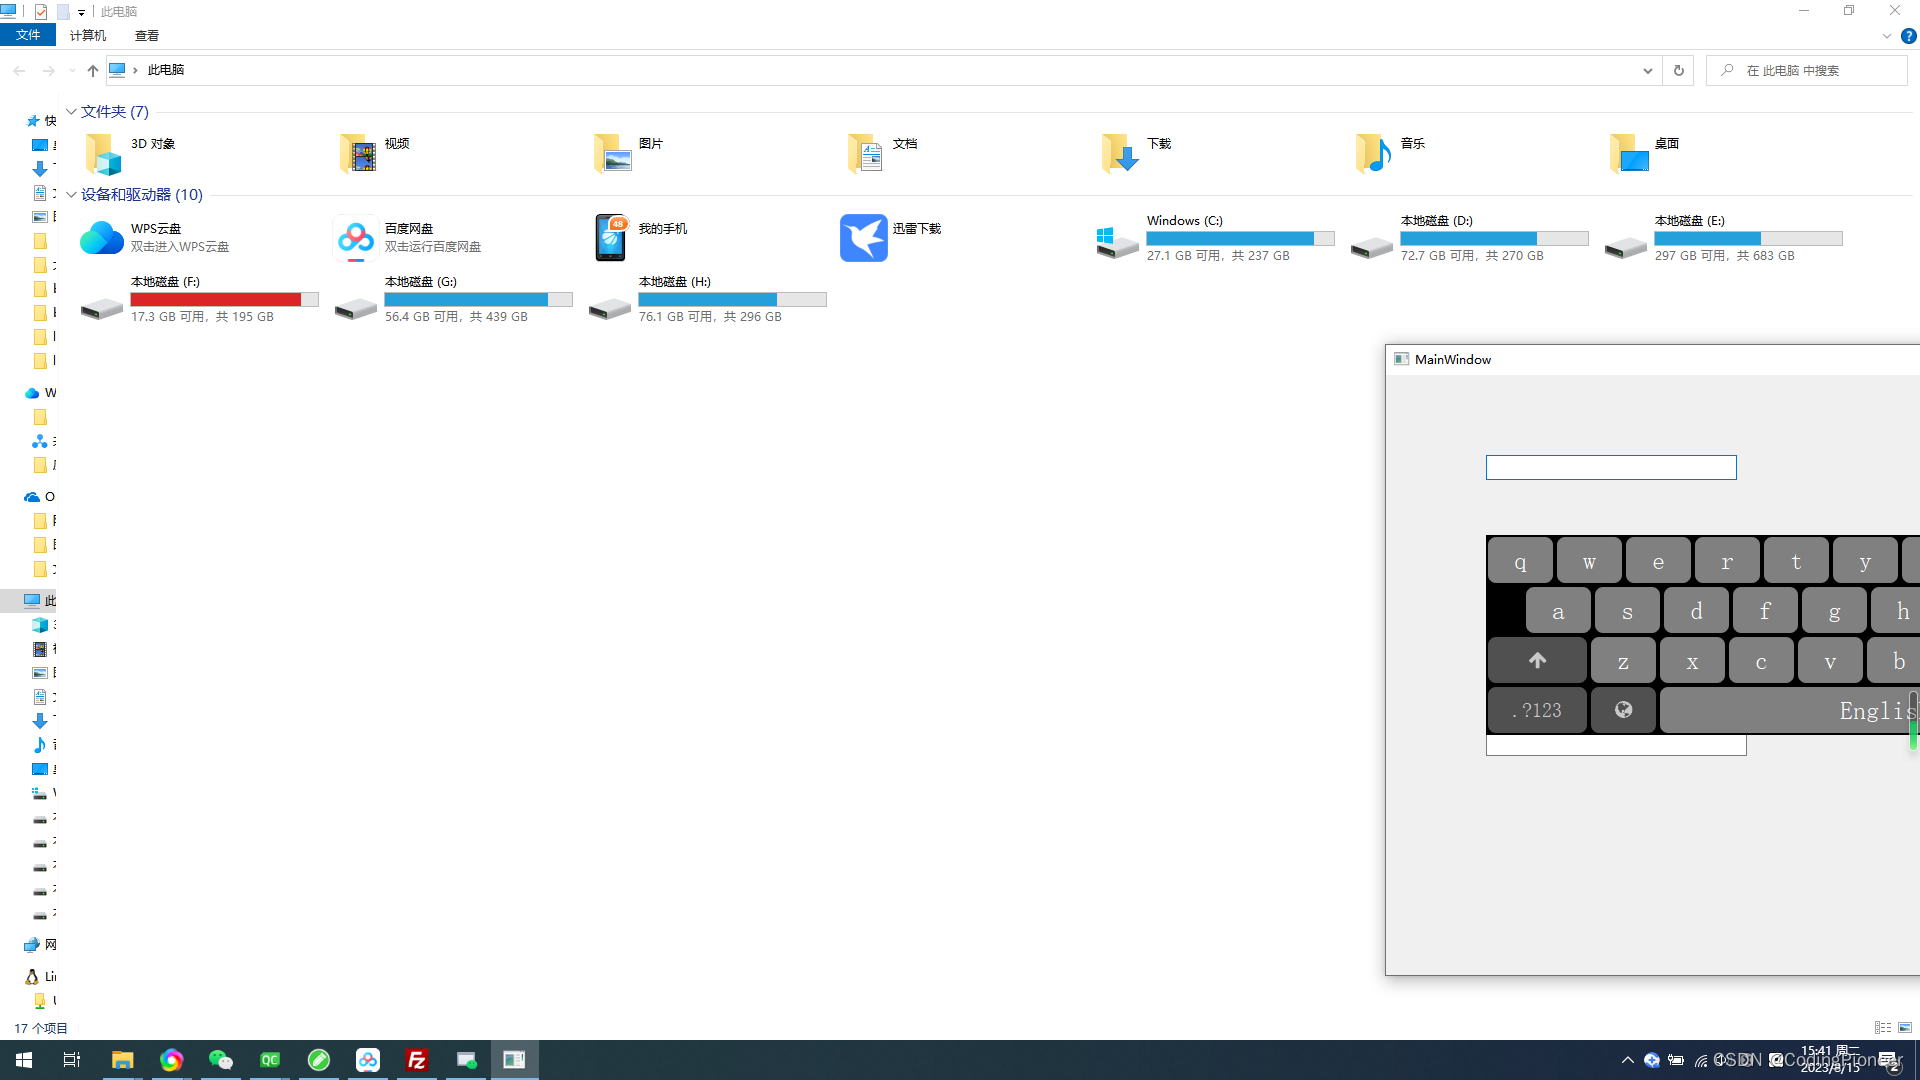The image size is (1920, 1080).
Task: Open the 计算机 ribbon tab
Action: [88, 36]
